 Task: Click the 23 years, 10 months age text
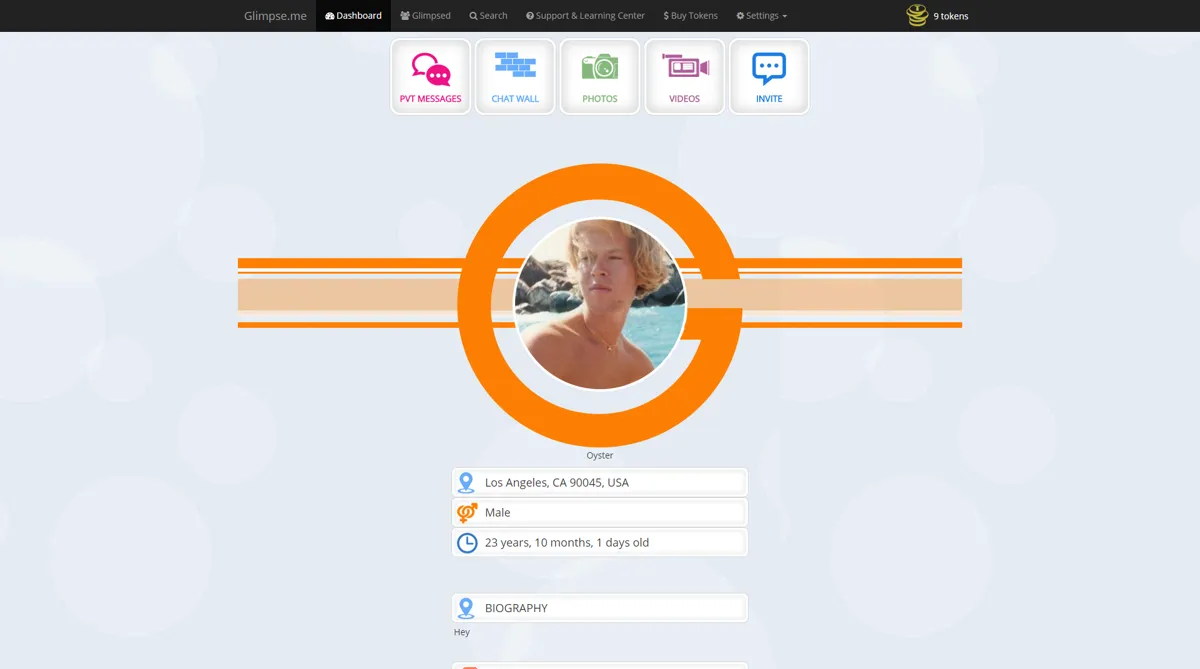point(567,543)
